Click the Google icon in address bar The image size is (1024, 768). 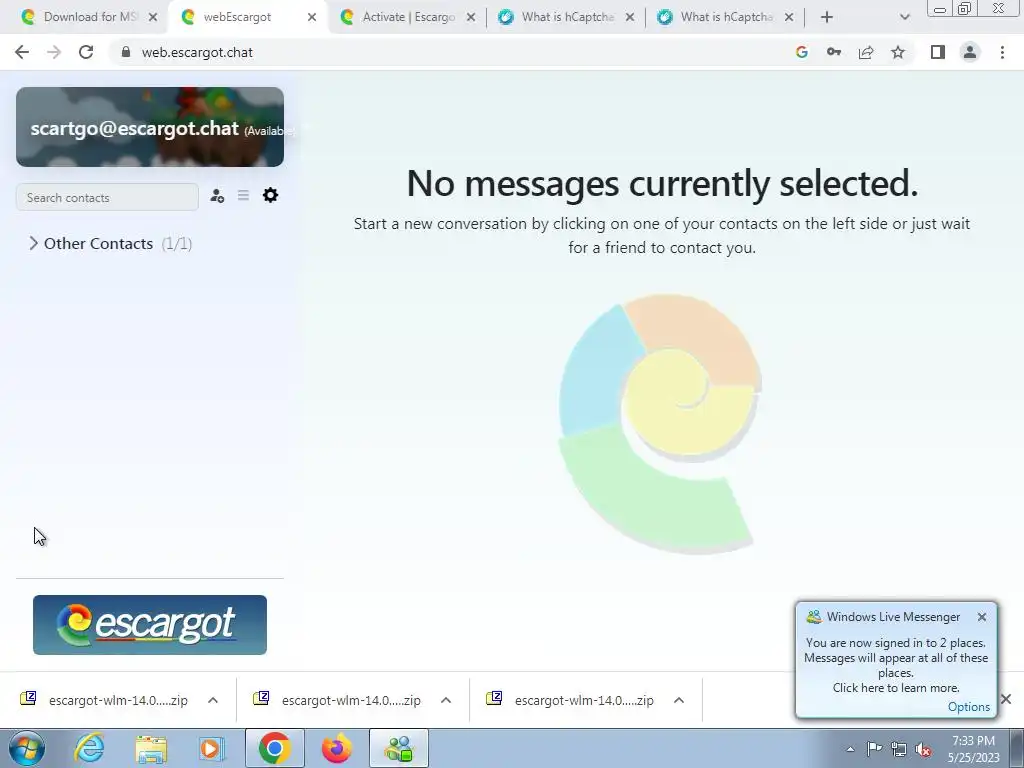tap(802, 52)
